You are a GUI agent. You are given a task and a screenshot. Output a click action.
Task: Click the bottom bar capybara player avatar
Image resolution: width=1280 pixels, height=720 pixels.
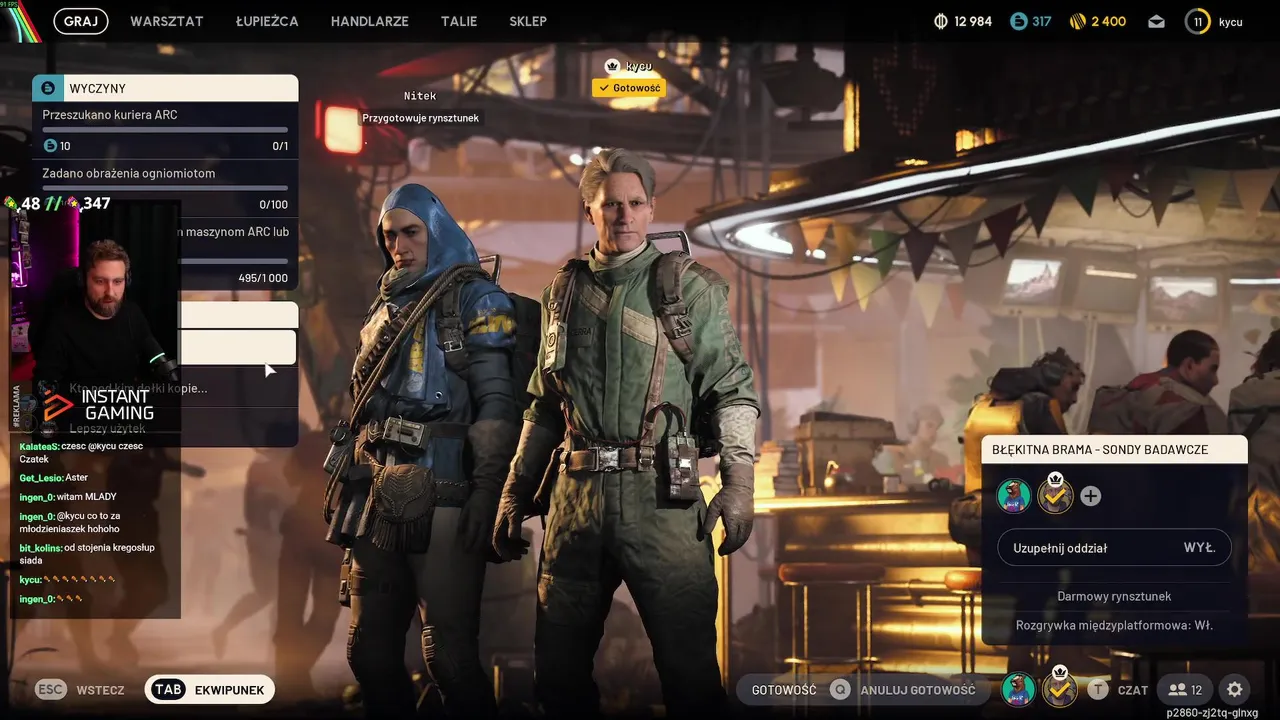point(1018,689)
